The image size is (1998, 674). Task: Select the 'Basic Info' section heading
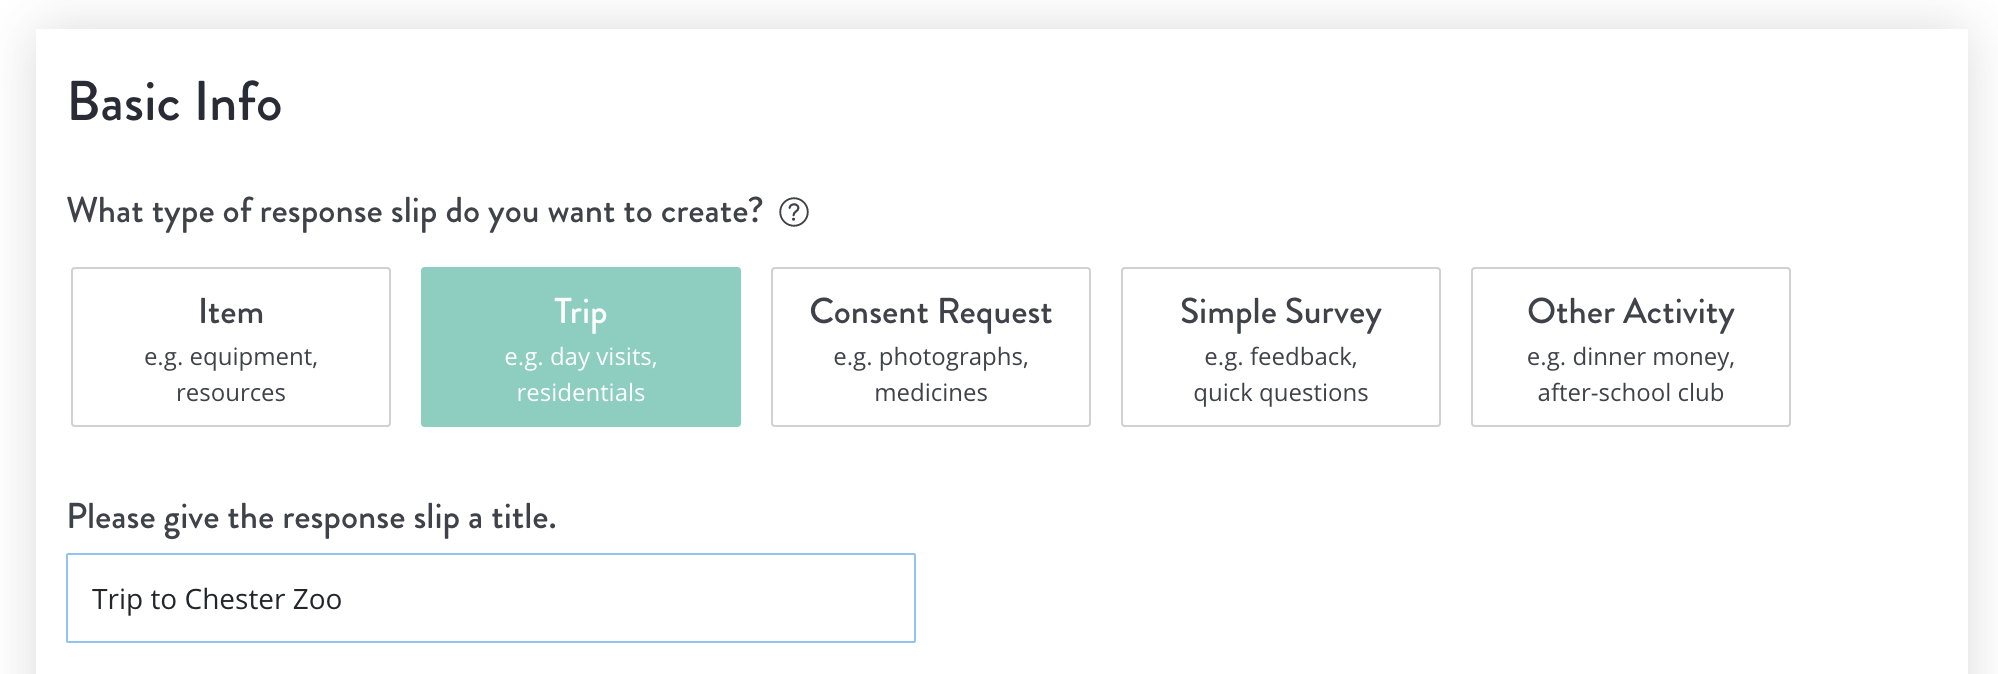tap(175, 102)
